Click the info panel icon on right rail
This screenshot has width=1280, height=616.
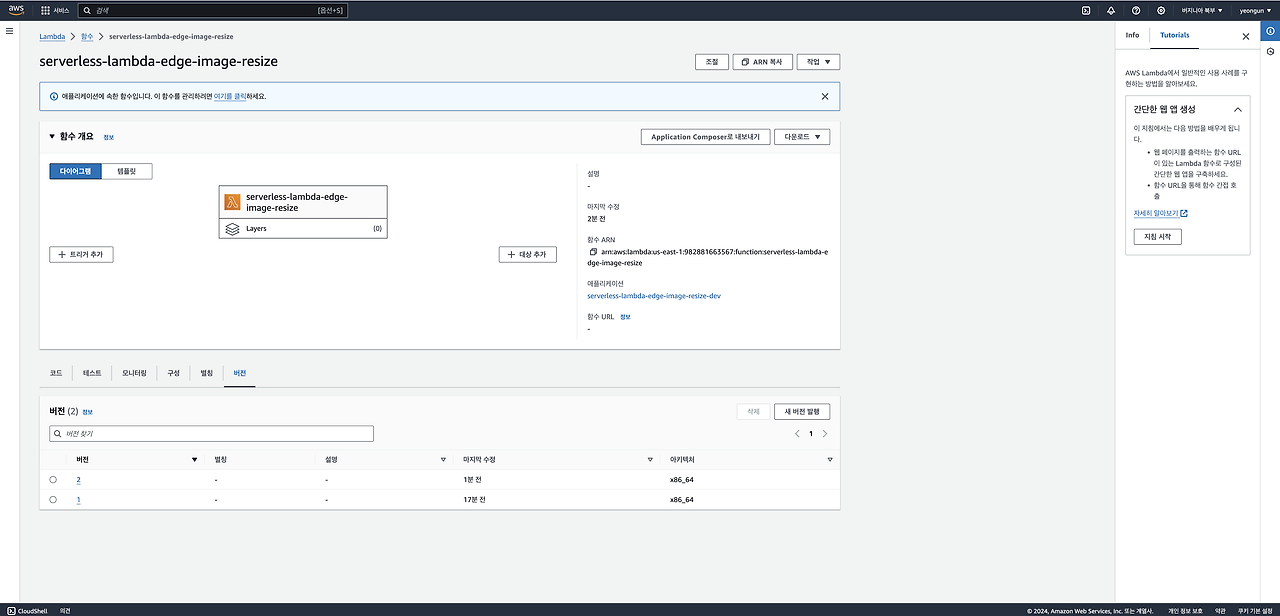click(x=1270, y=31)
